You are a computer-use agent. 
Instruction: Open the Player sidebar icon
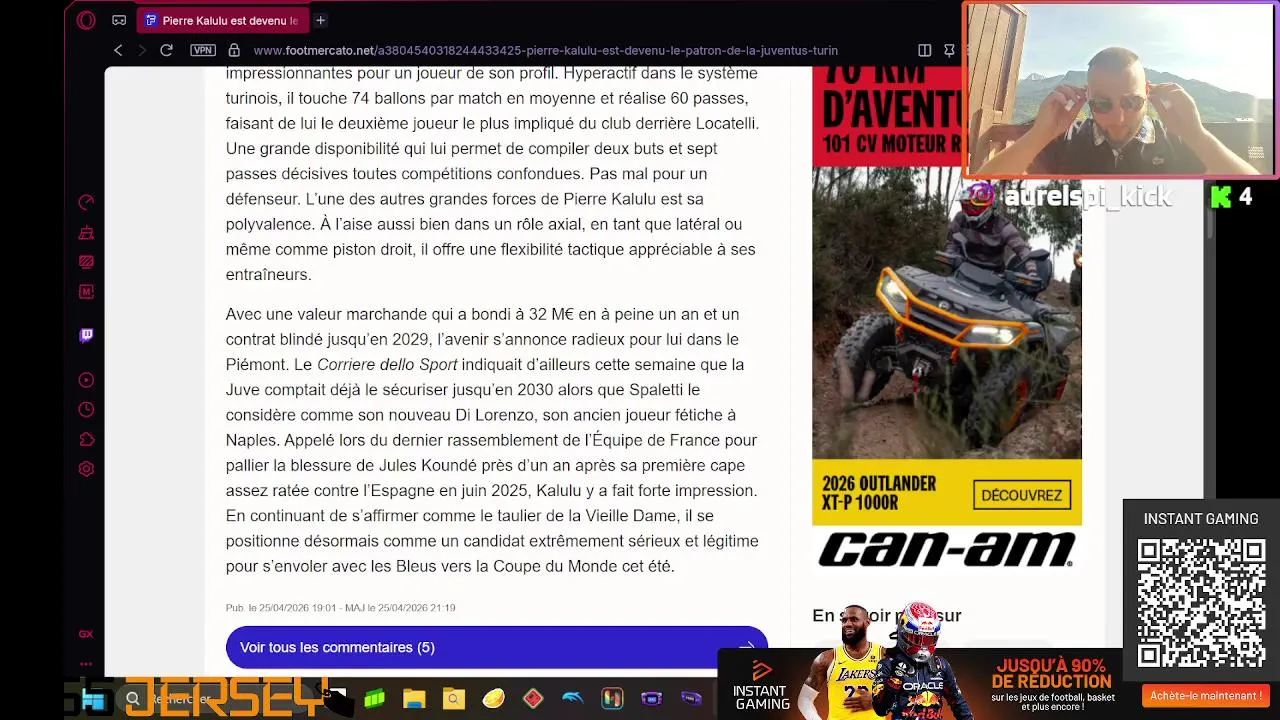(86, 380)
